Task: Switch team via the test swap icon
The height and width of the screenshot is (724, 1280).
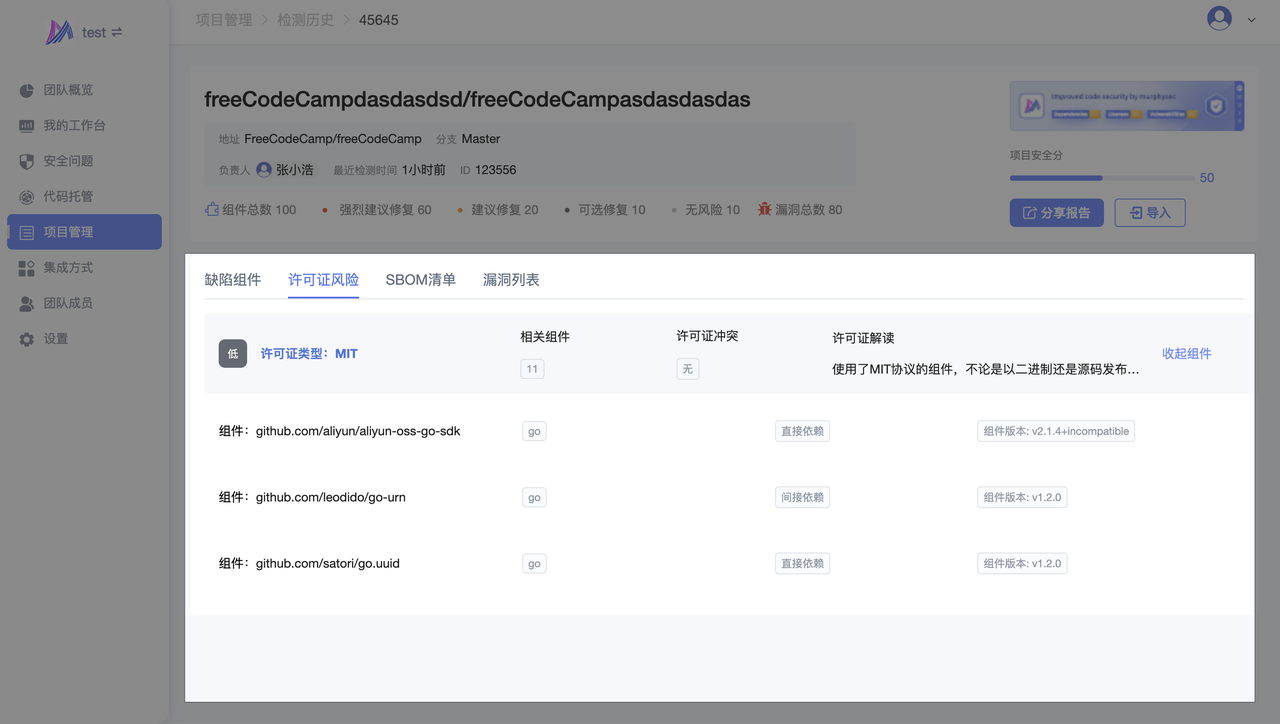Action: pos(117,32)
